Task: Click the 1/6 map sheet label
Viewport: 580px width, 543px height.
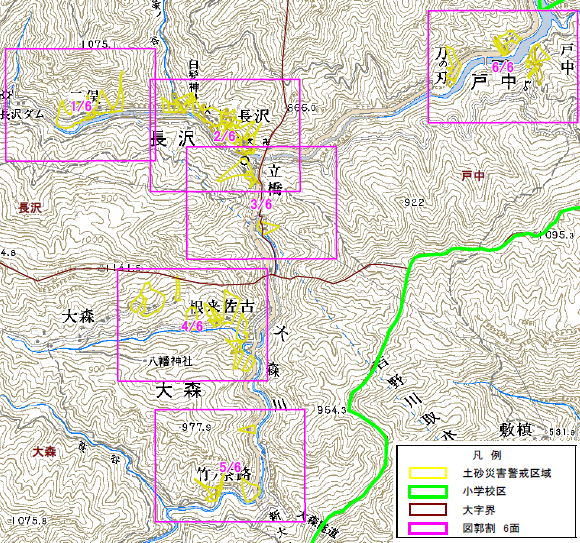Action: point(81,107)
